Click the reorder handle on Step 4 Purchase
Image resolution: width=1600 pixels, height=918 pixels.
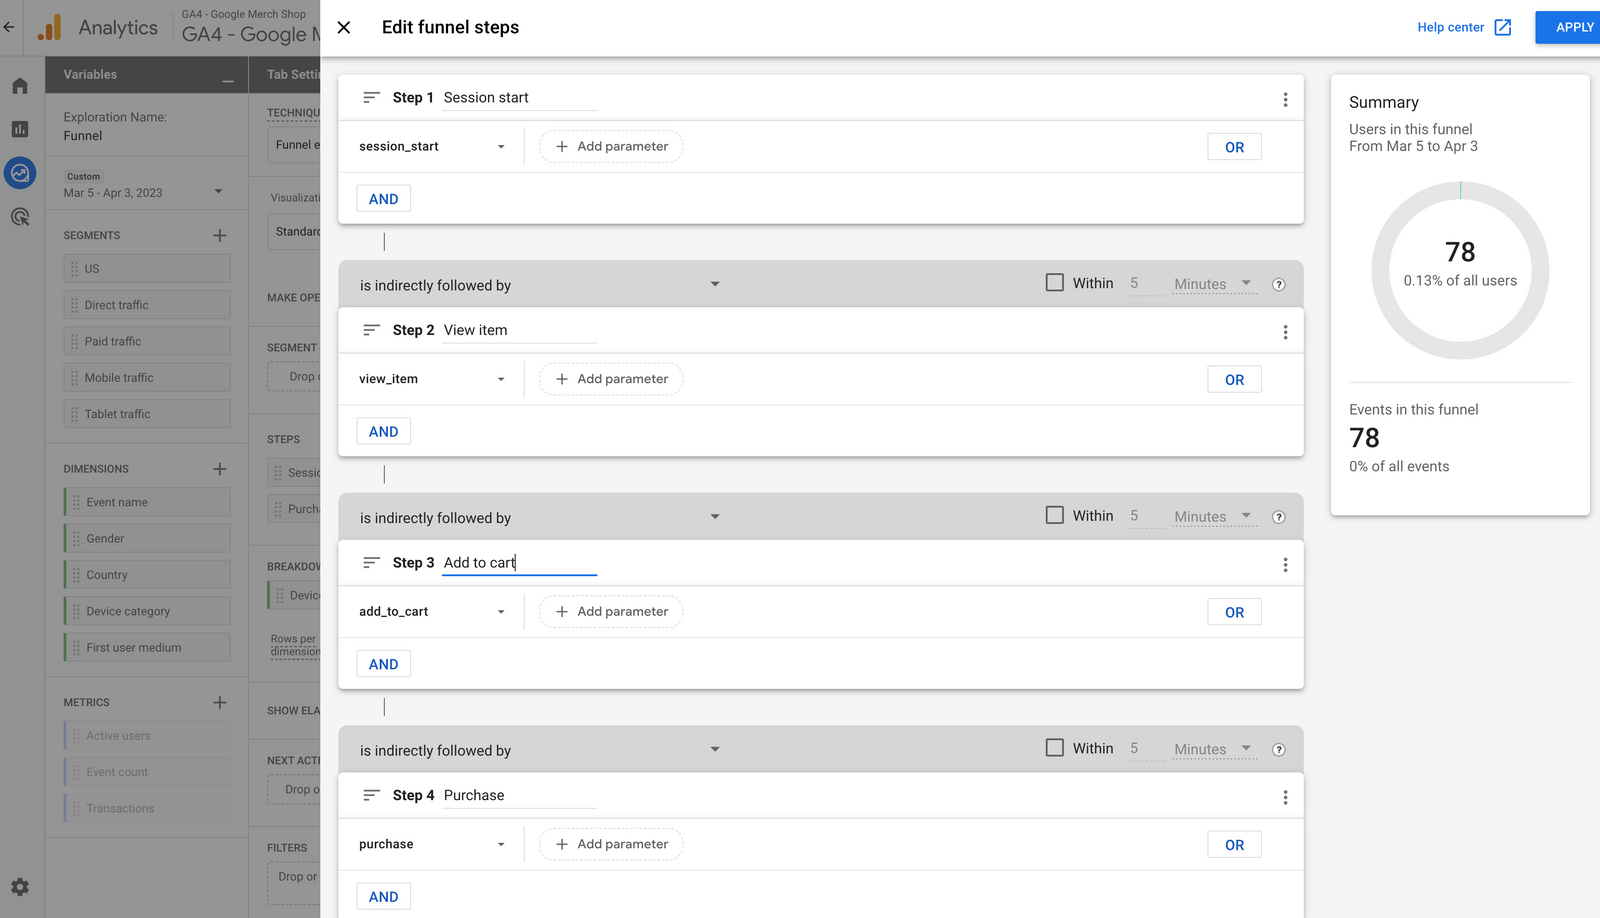coord(371,795)
